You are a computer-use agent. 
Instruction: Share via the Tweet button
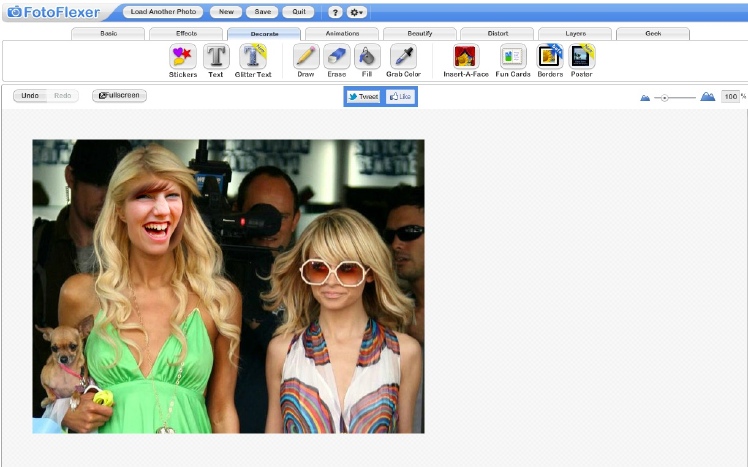[364, 97]
